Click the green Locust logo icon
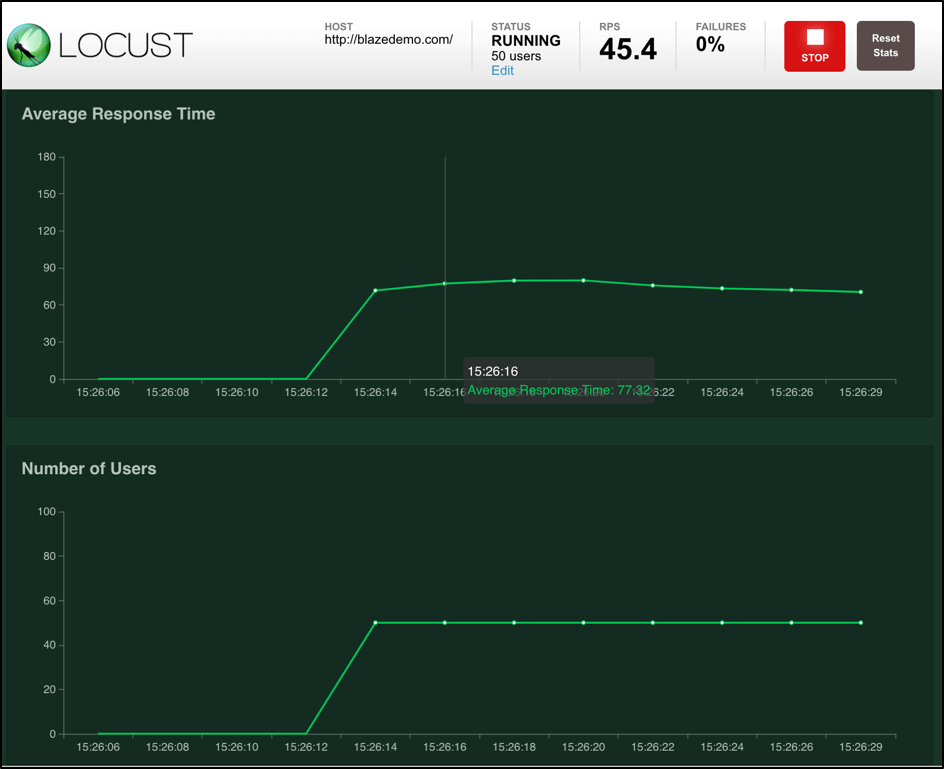This screenshot has width=944, height=769. click(29, 45)
